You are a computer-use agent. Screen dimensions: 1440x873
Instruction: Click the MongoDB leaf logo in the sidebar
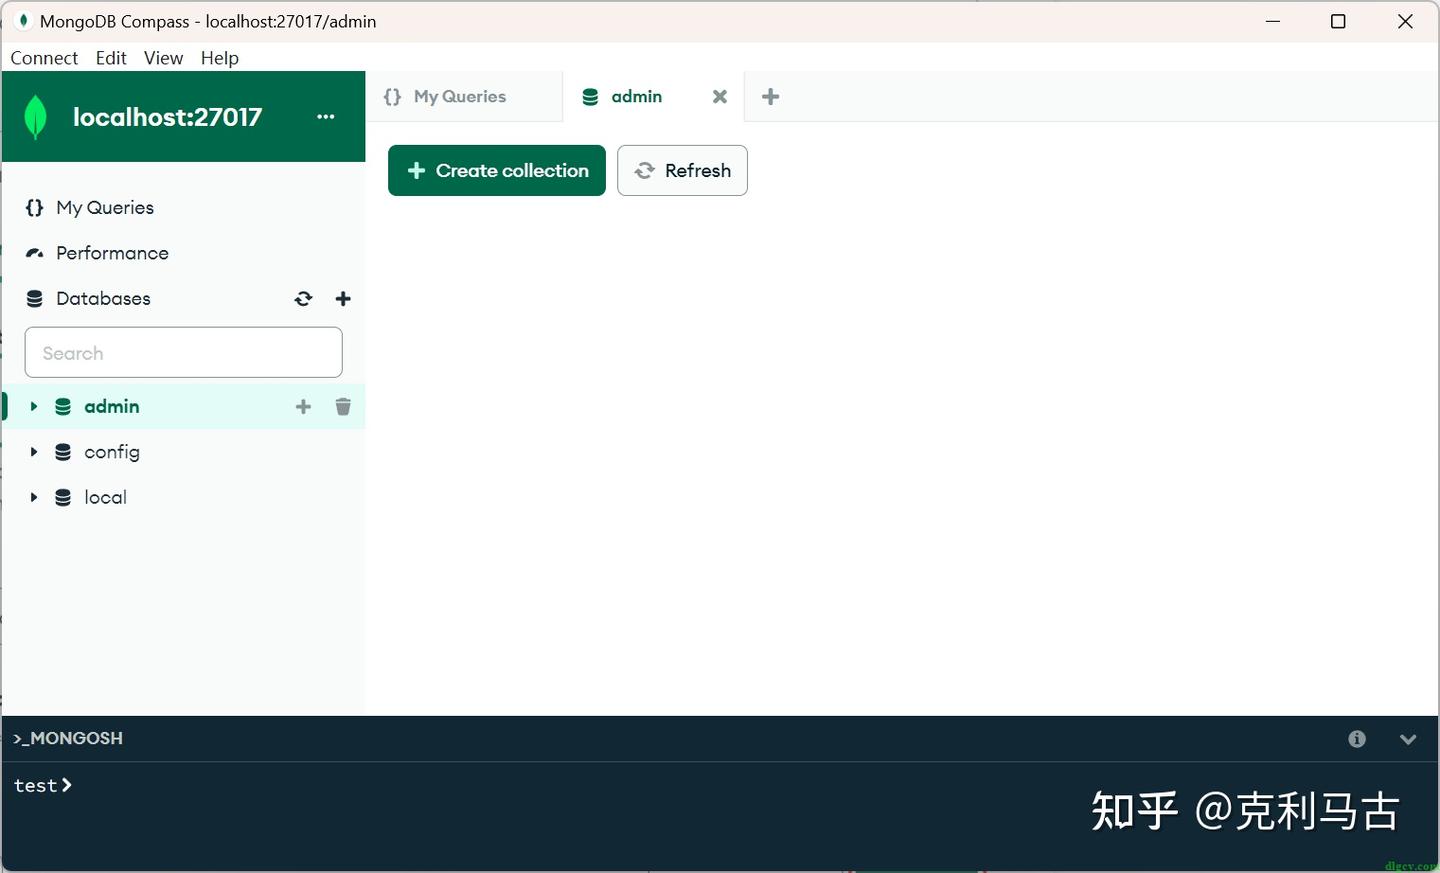tap(36, 116)
